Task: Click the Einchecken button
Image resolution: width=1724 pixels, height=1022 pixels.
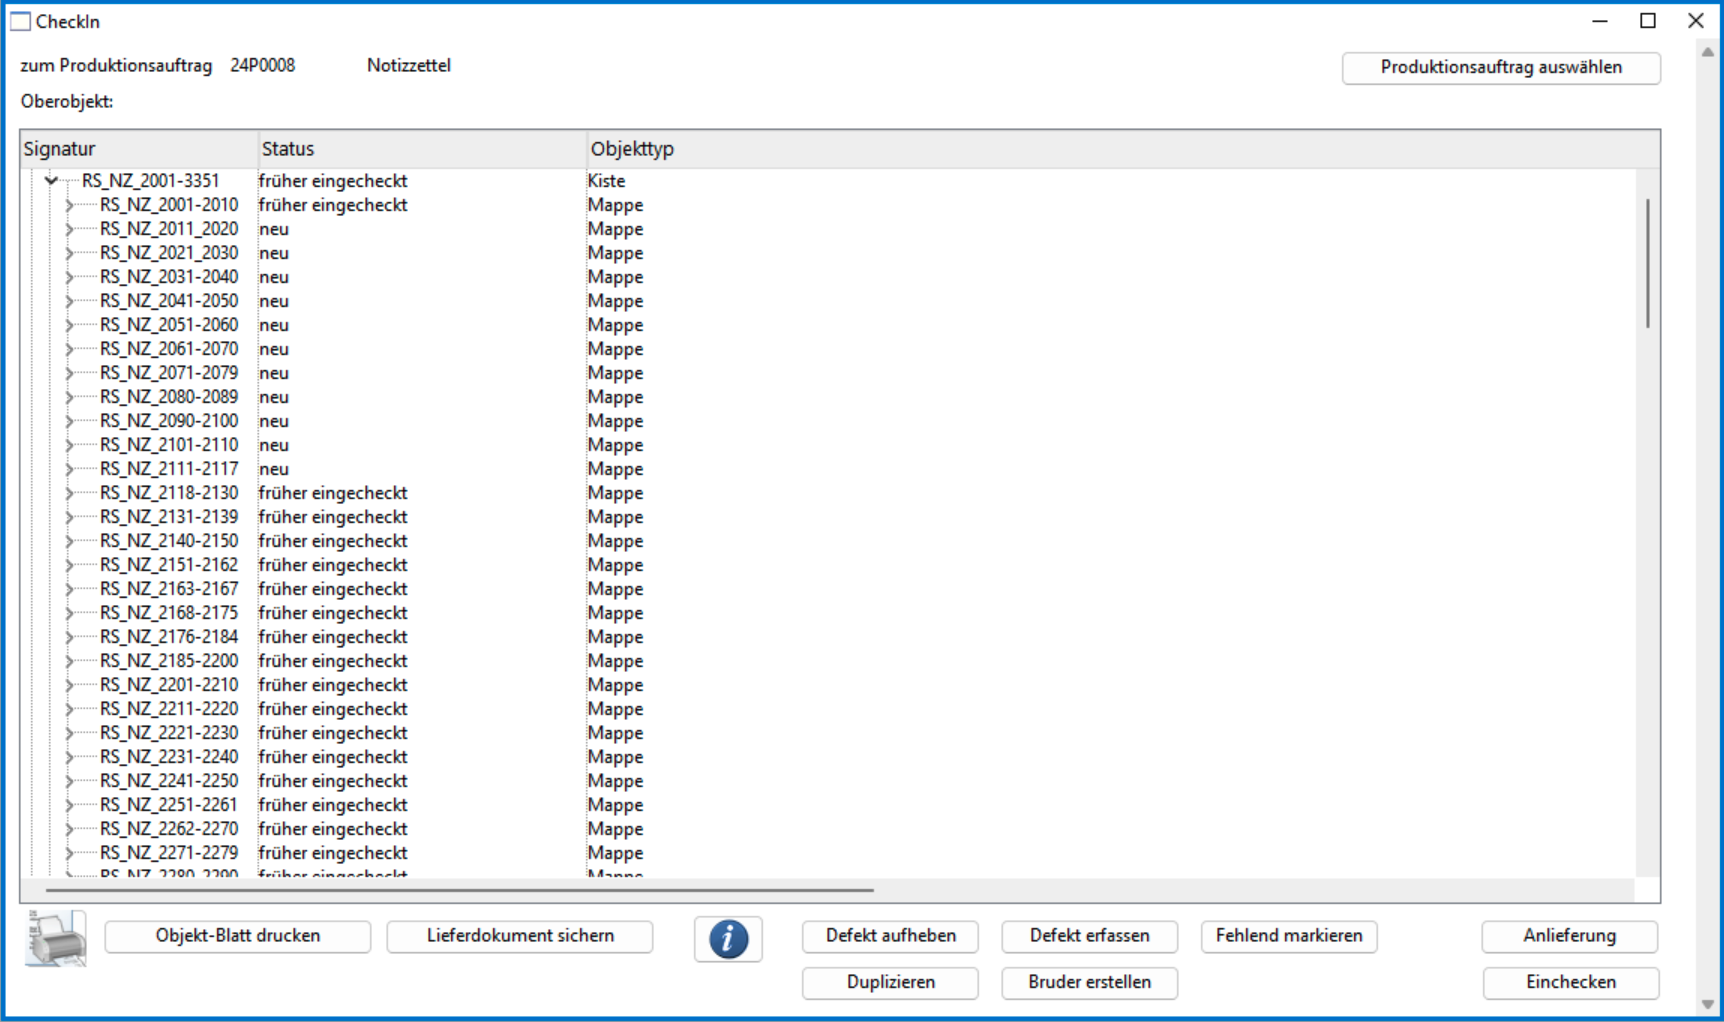Action: [1570, 982]
